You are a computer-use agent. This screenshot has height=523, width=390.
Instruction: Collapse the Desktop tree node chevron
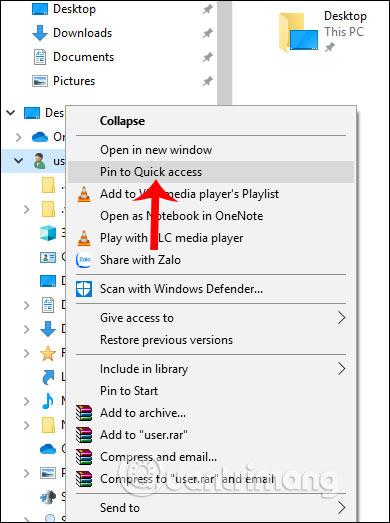[x=11, y=113]
